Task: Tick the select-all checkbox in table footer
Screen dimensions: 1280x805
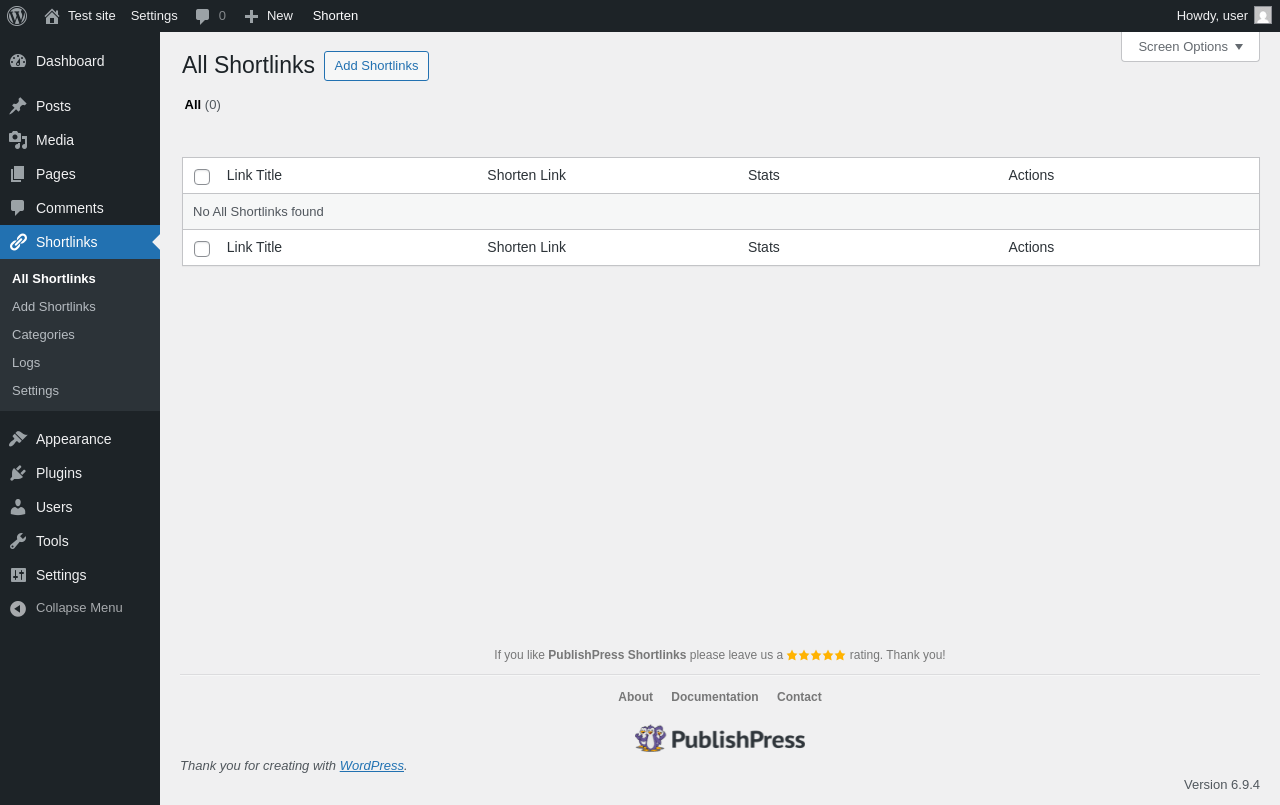Action: point(202,249)
